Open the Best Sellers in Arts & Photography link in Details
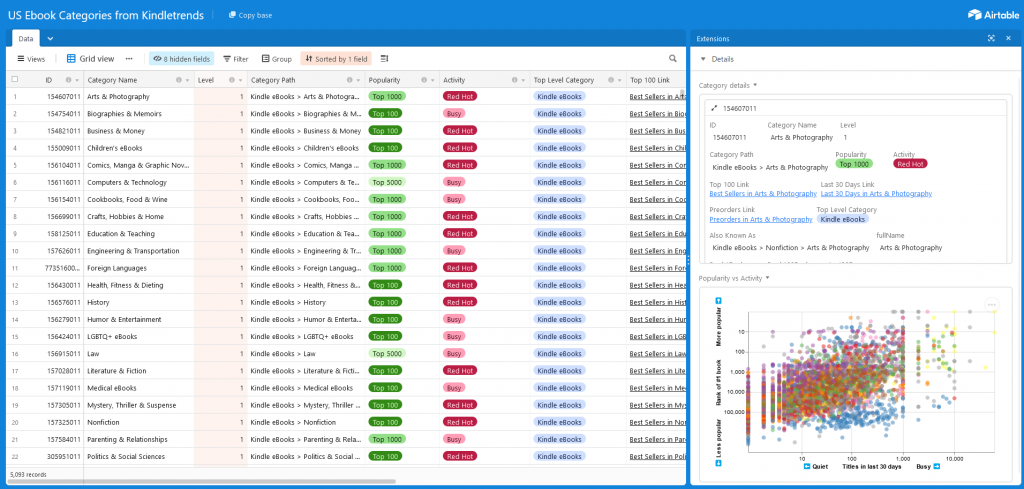This screenshot has height=489, width=1024. [x=763, y=194]
